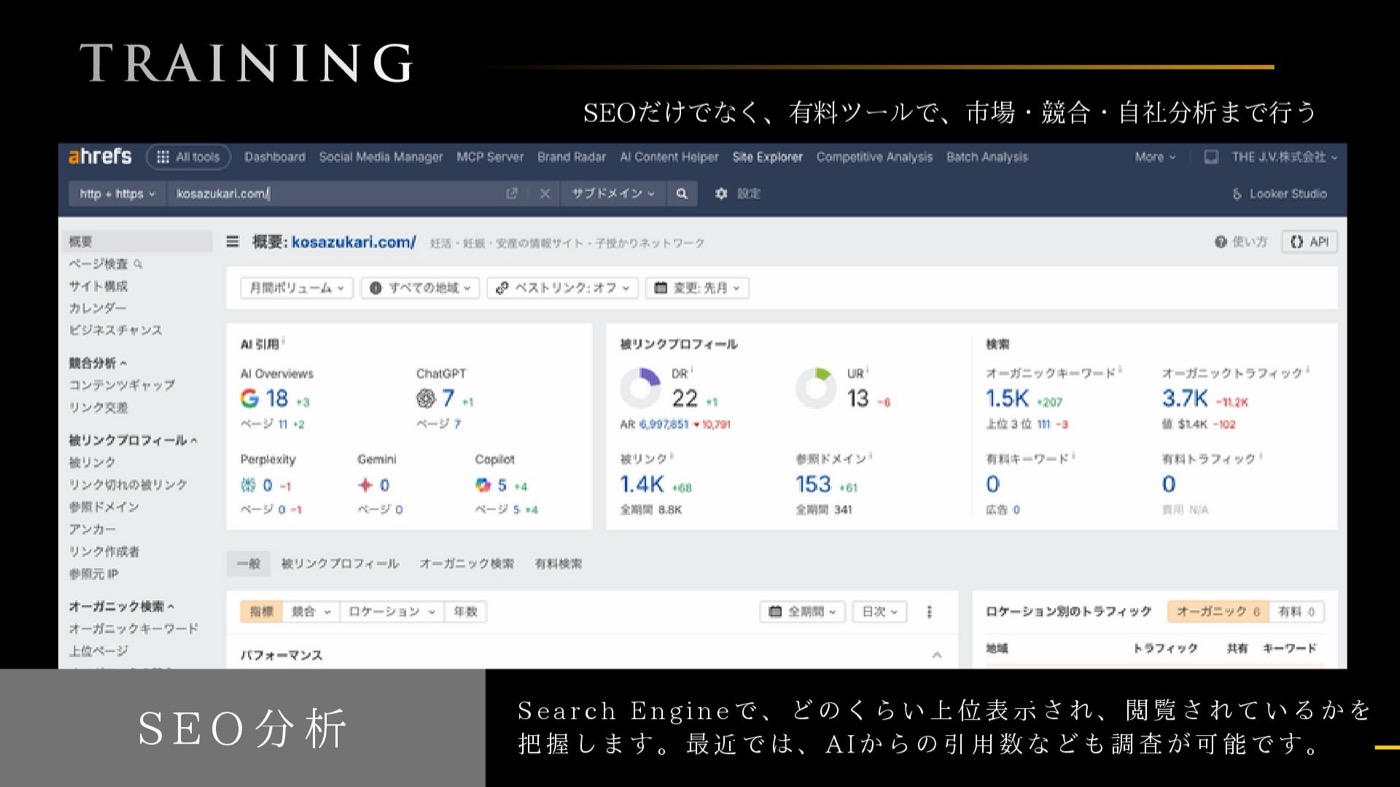
Task: Open コンテンツギャップ in sidebar
Action: (122, 385)
